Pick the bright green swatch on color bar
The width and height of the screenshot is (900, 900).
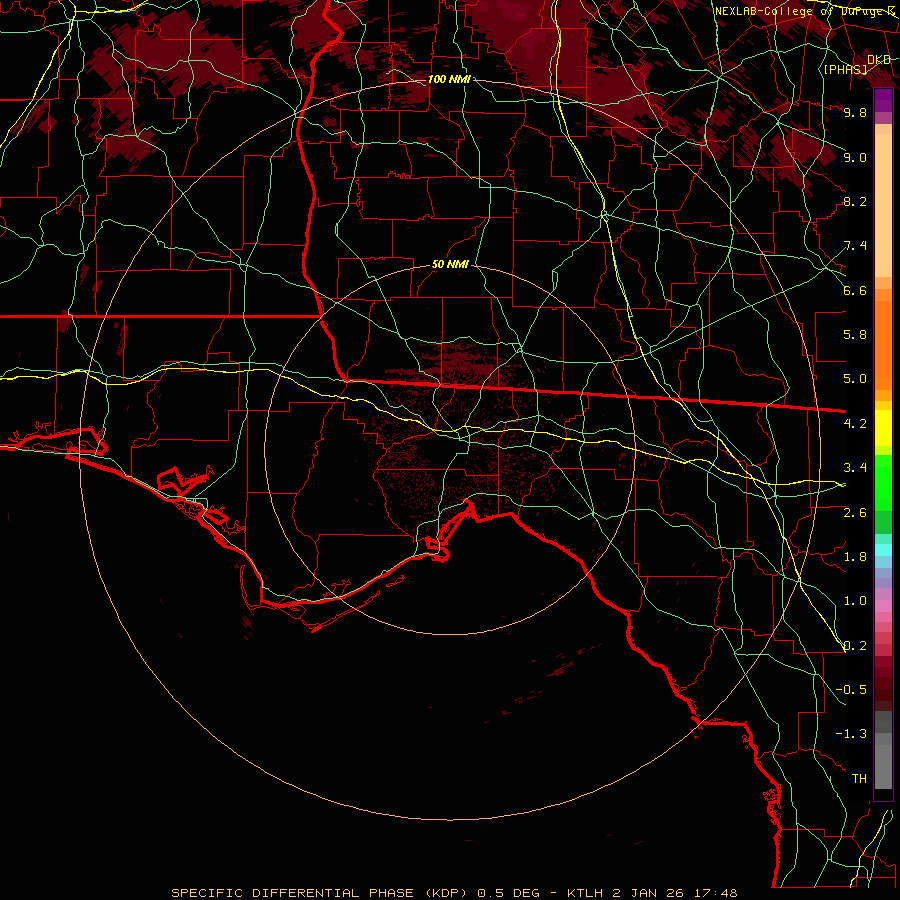coord(883,482)
